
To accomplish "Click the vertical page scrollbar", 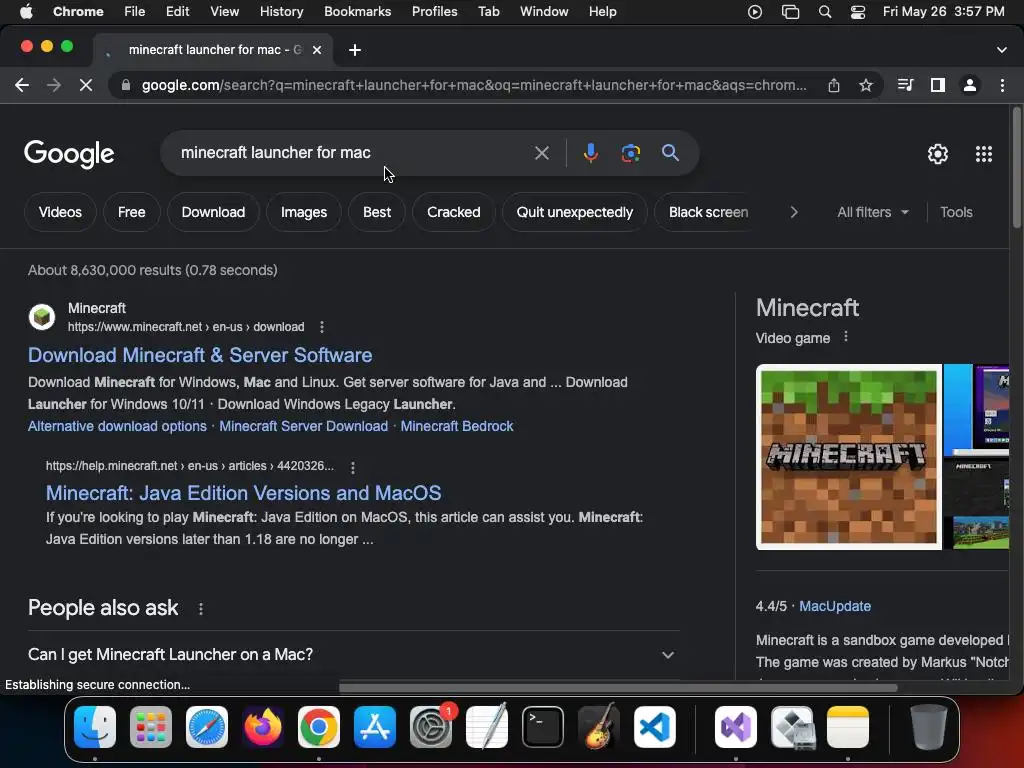I will point(1016,168).
